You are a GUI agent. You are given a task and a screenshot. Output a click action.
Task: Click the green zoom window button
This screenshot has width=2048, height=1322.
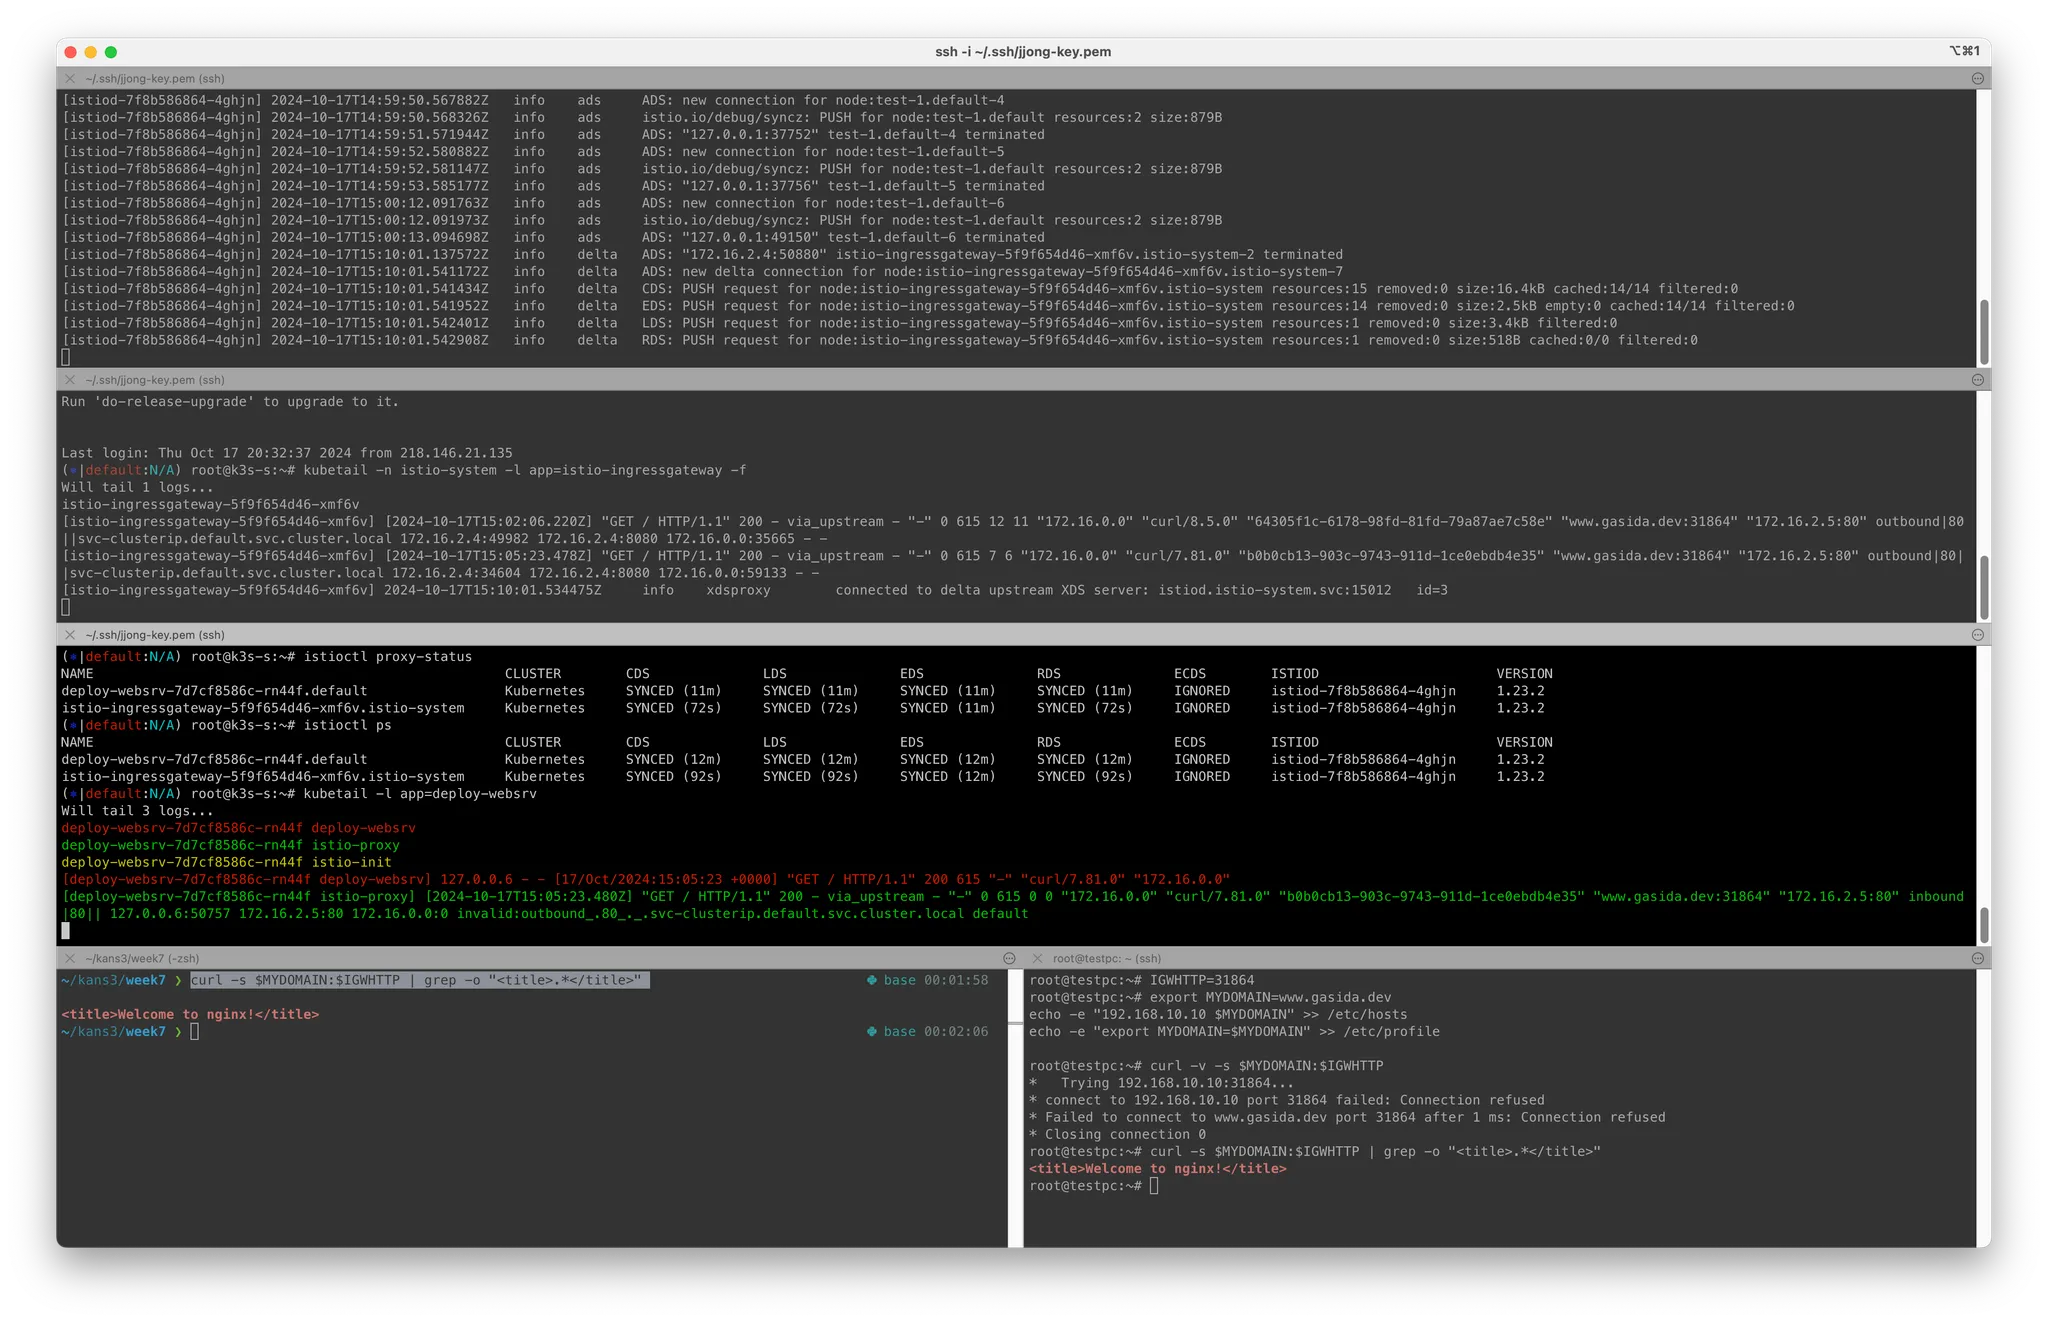tap(111, 52)
